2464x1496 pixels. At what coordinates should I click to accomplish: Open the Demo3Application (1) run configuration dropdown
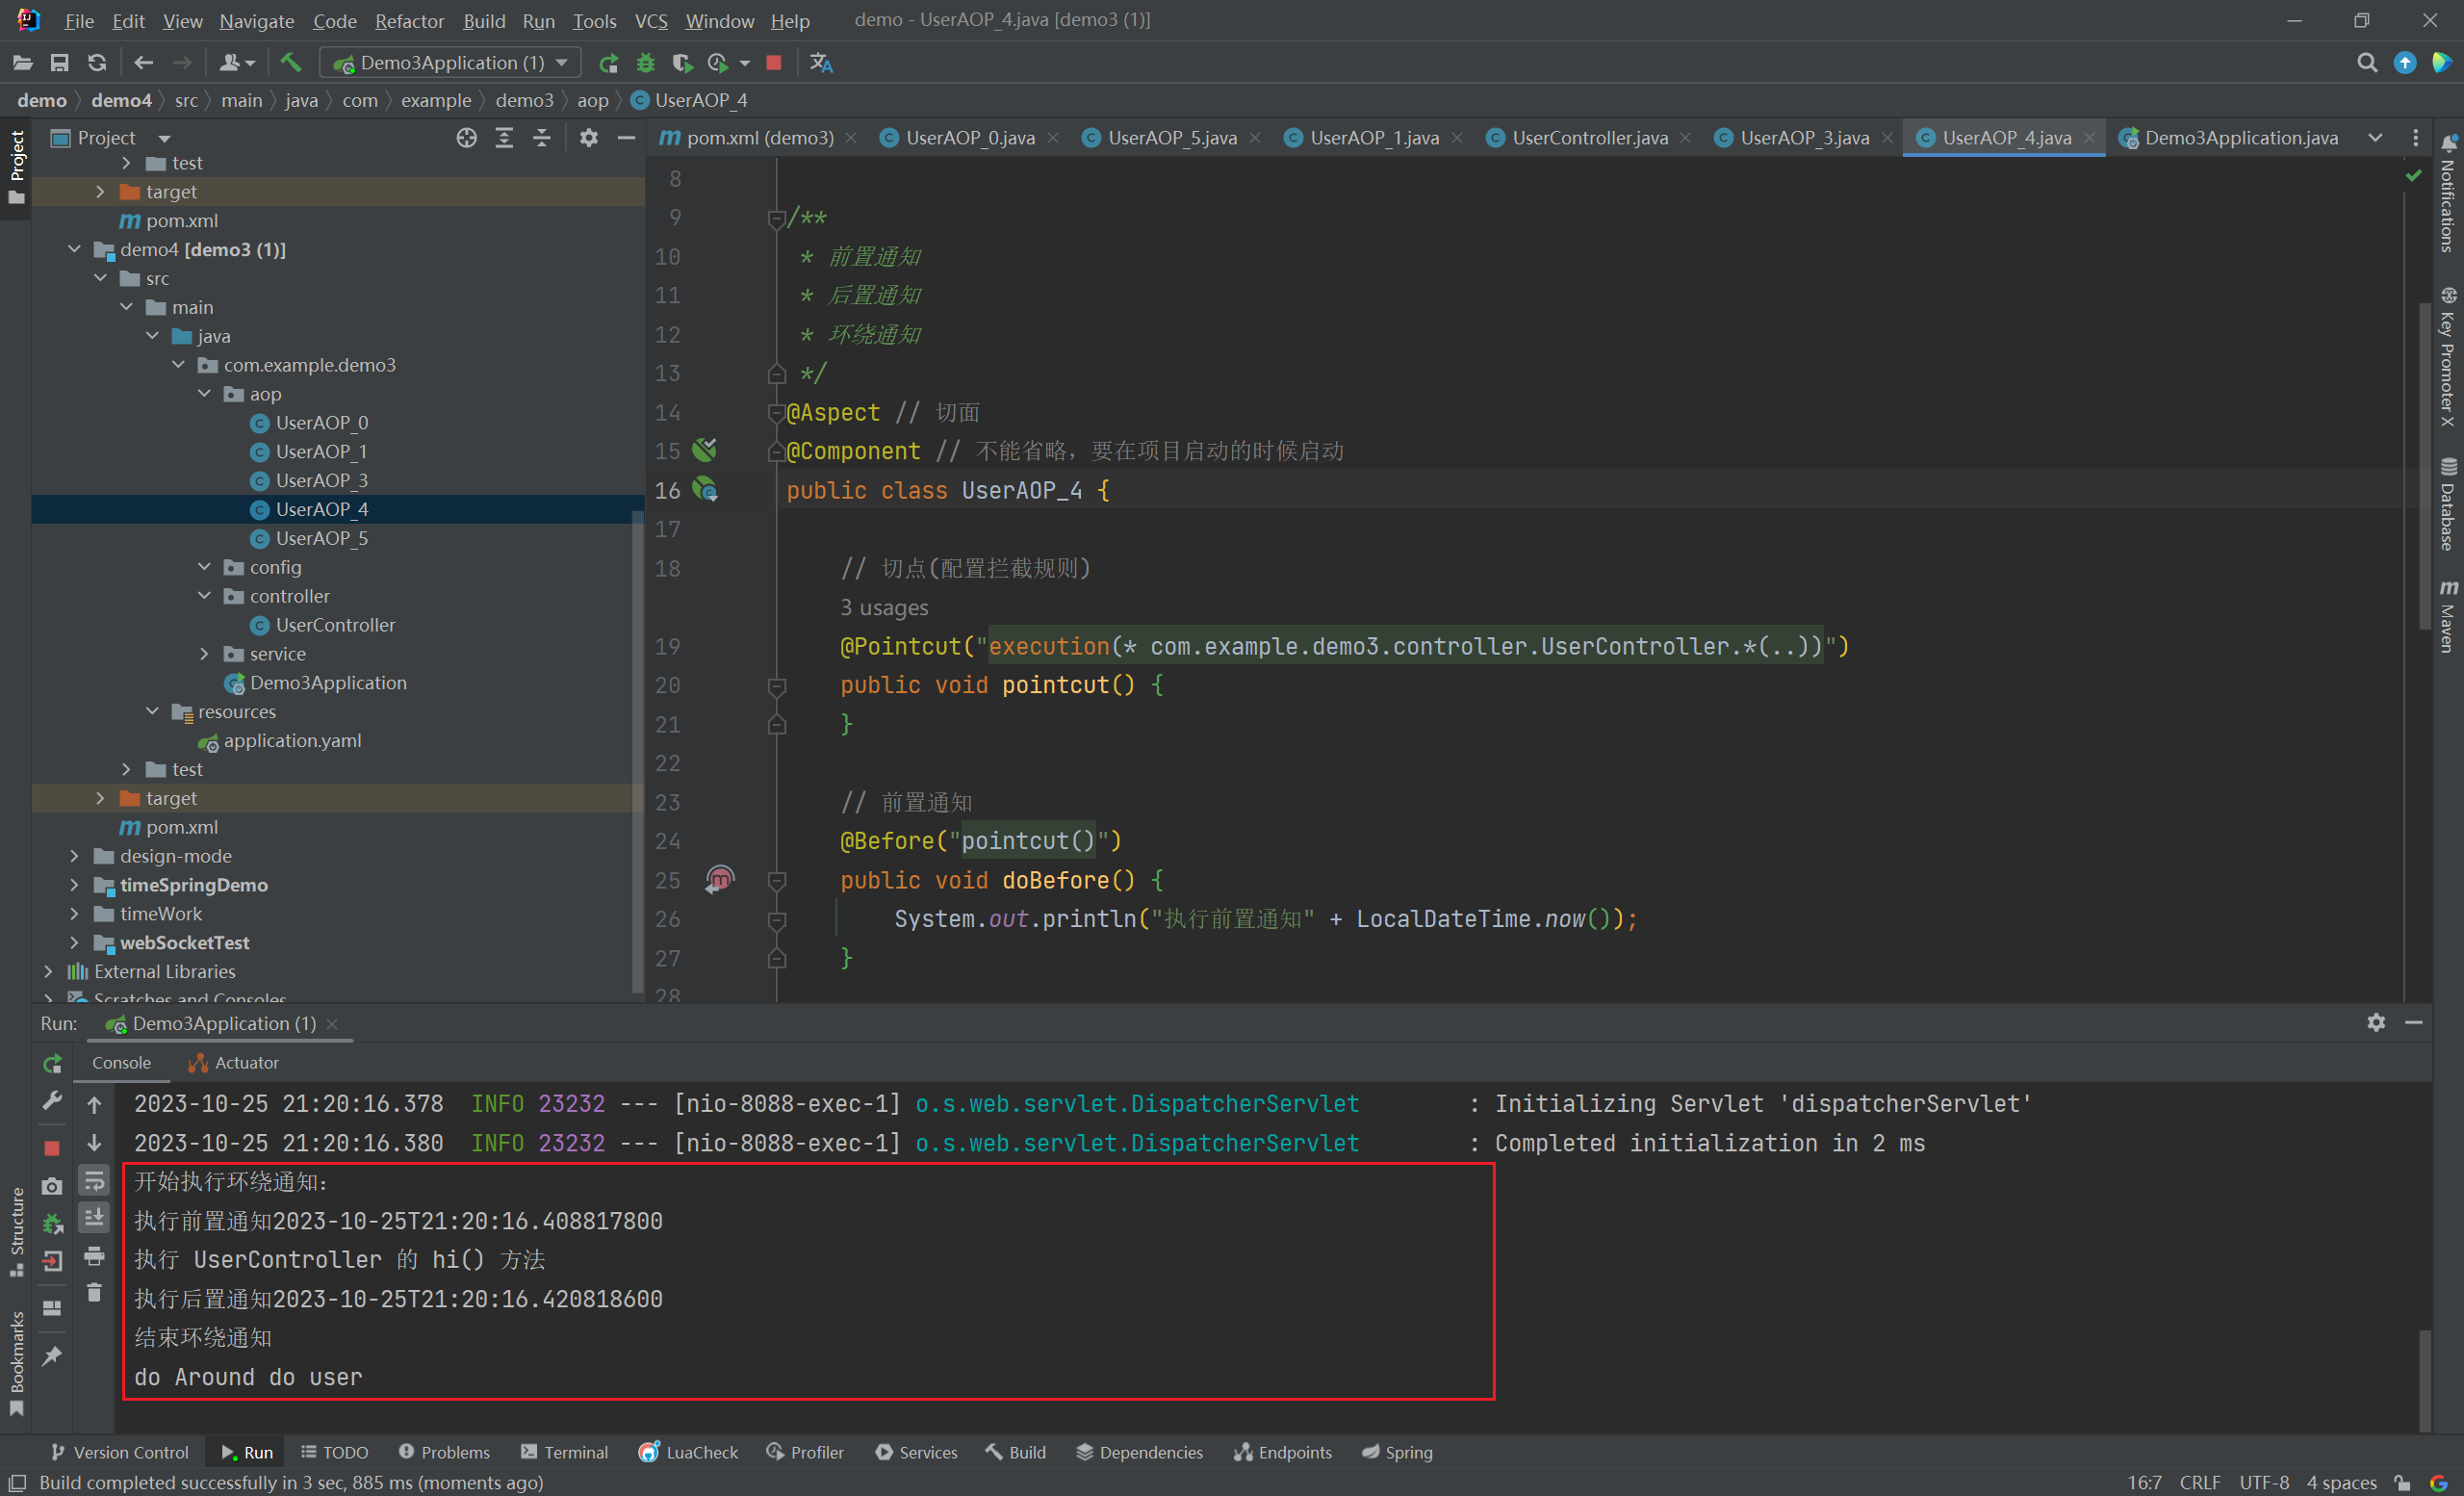450,63
